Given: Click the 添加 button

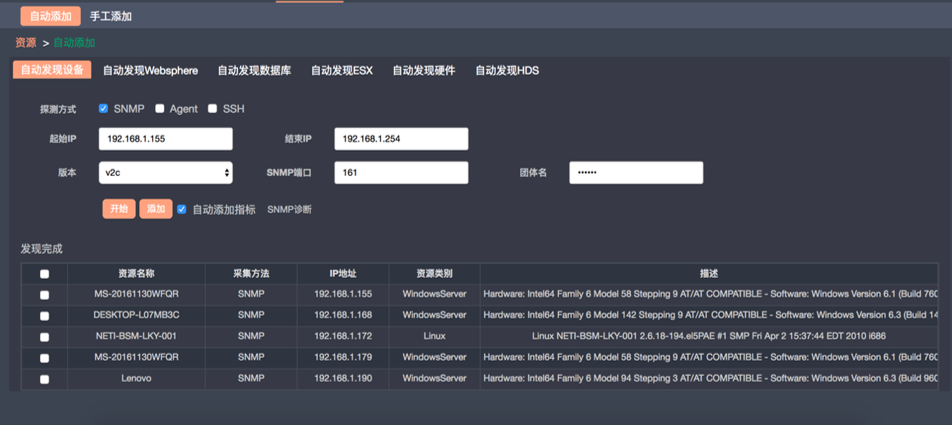Looking at the screenshot, I should pos(155,209).
